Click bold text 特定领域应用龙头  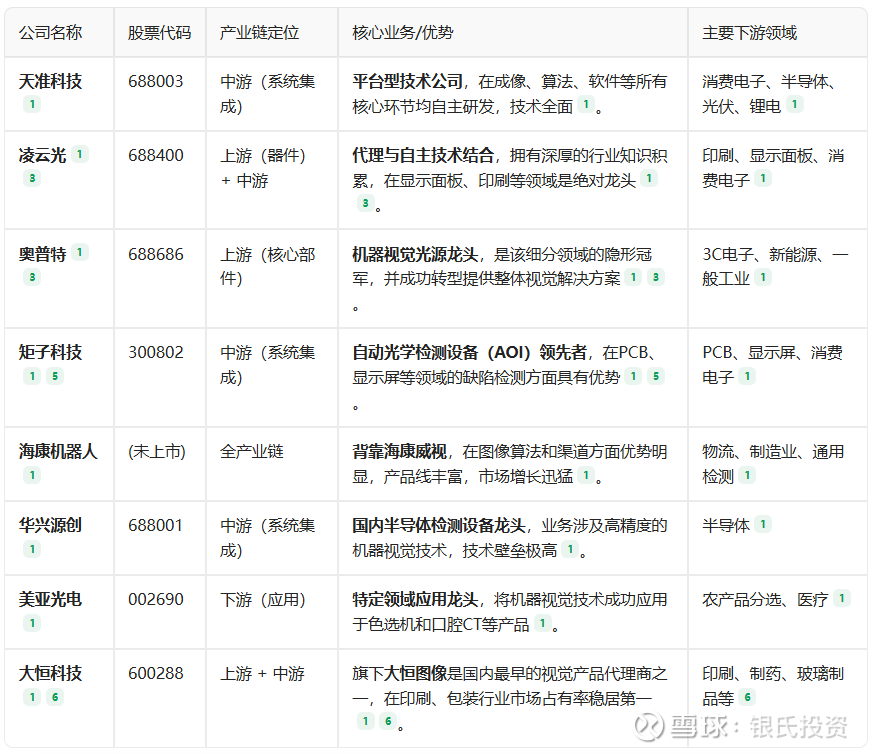tap(415, 599)
